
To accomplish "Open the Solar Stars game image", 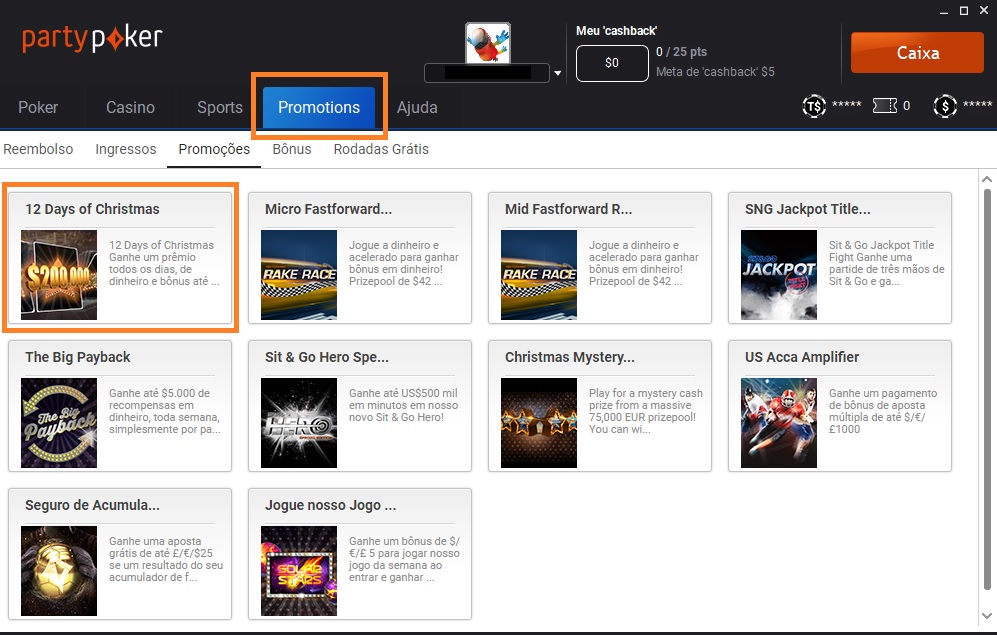I will 299,571.
